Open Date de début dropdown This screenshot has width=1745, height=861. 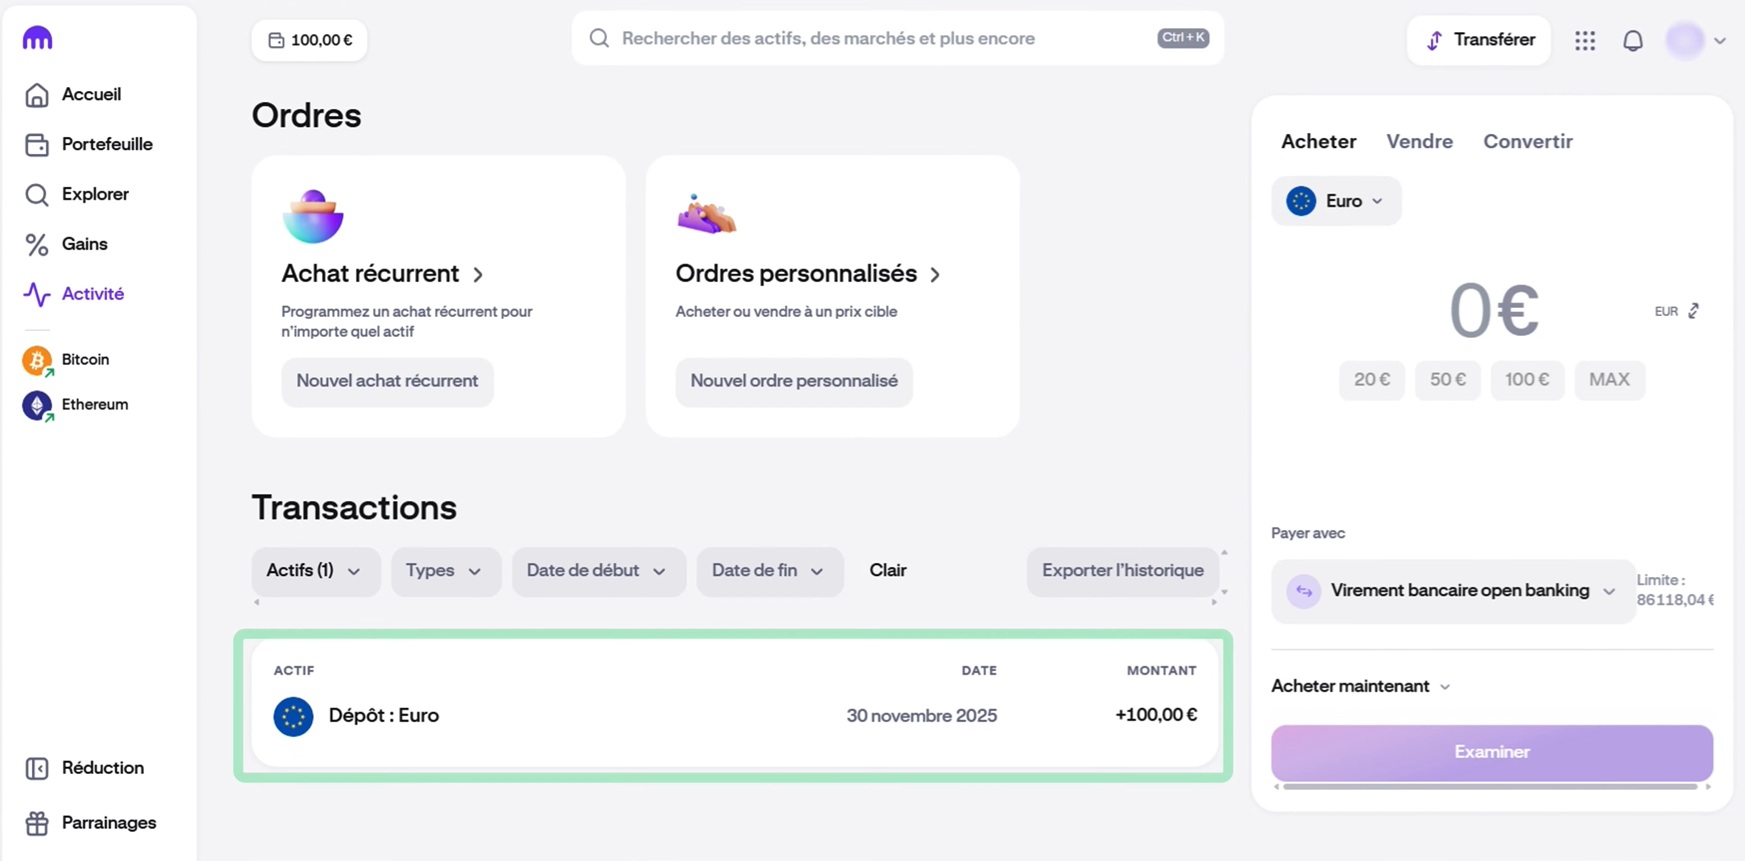click(598, 571)
